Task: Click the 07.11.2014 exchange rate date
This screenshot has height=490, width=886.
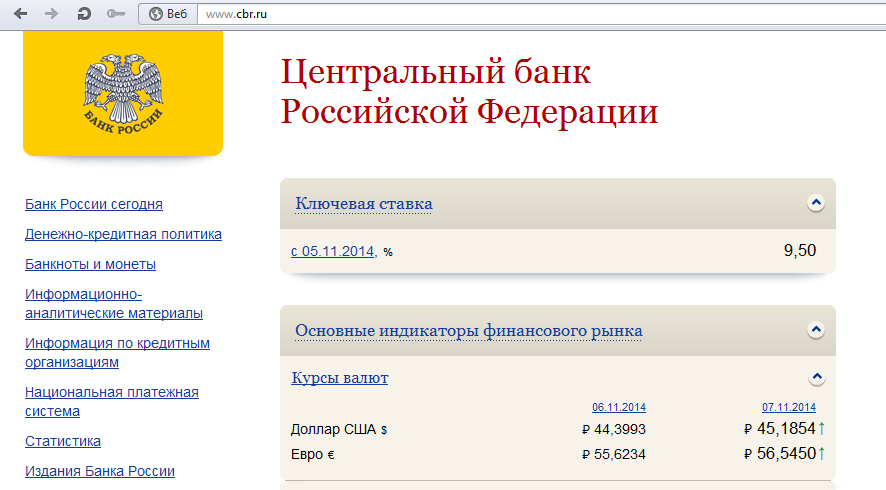Action: click(788, 407)
